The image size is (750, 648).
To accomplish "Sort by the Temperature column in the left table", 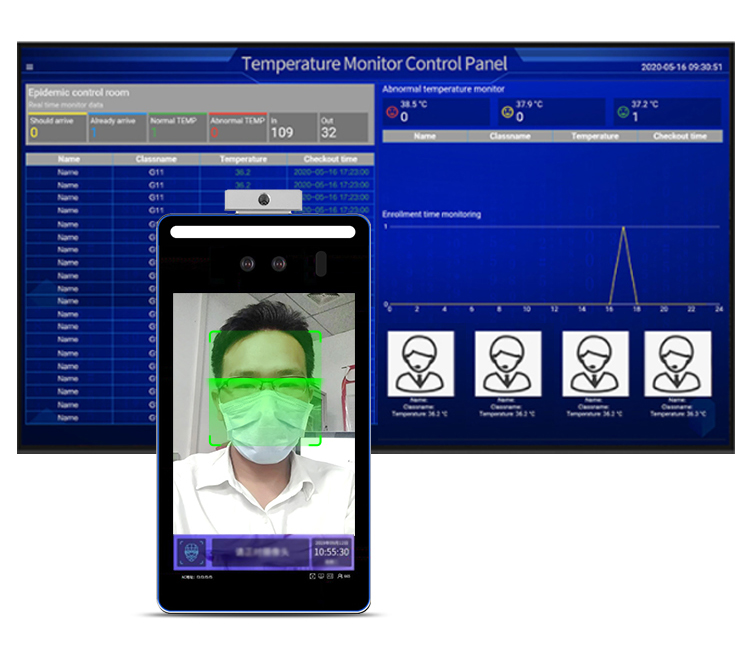I will pos(243,159).
